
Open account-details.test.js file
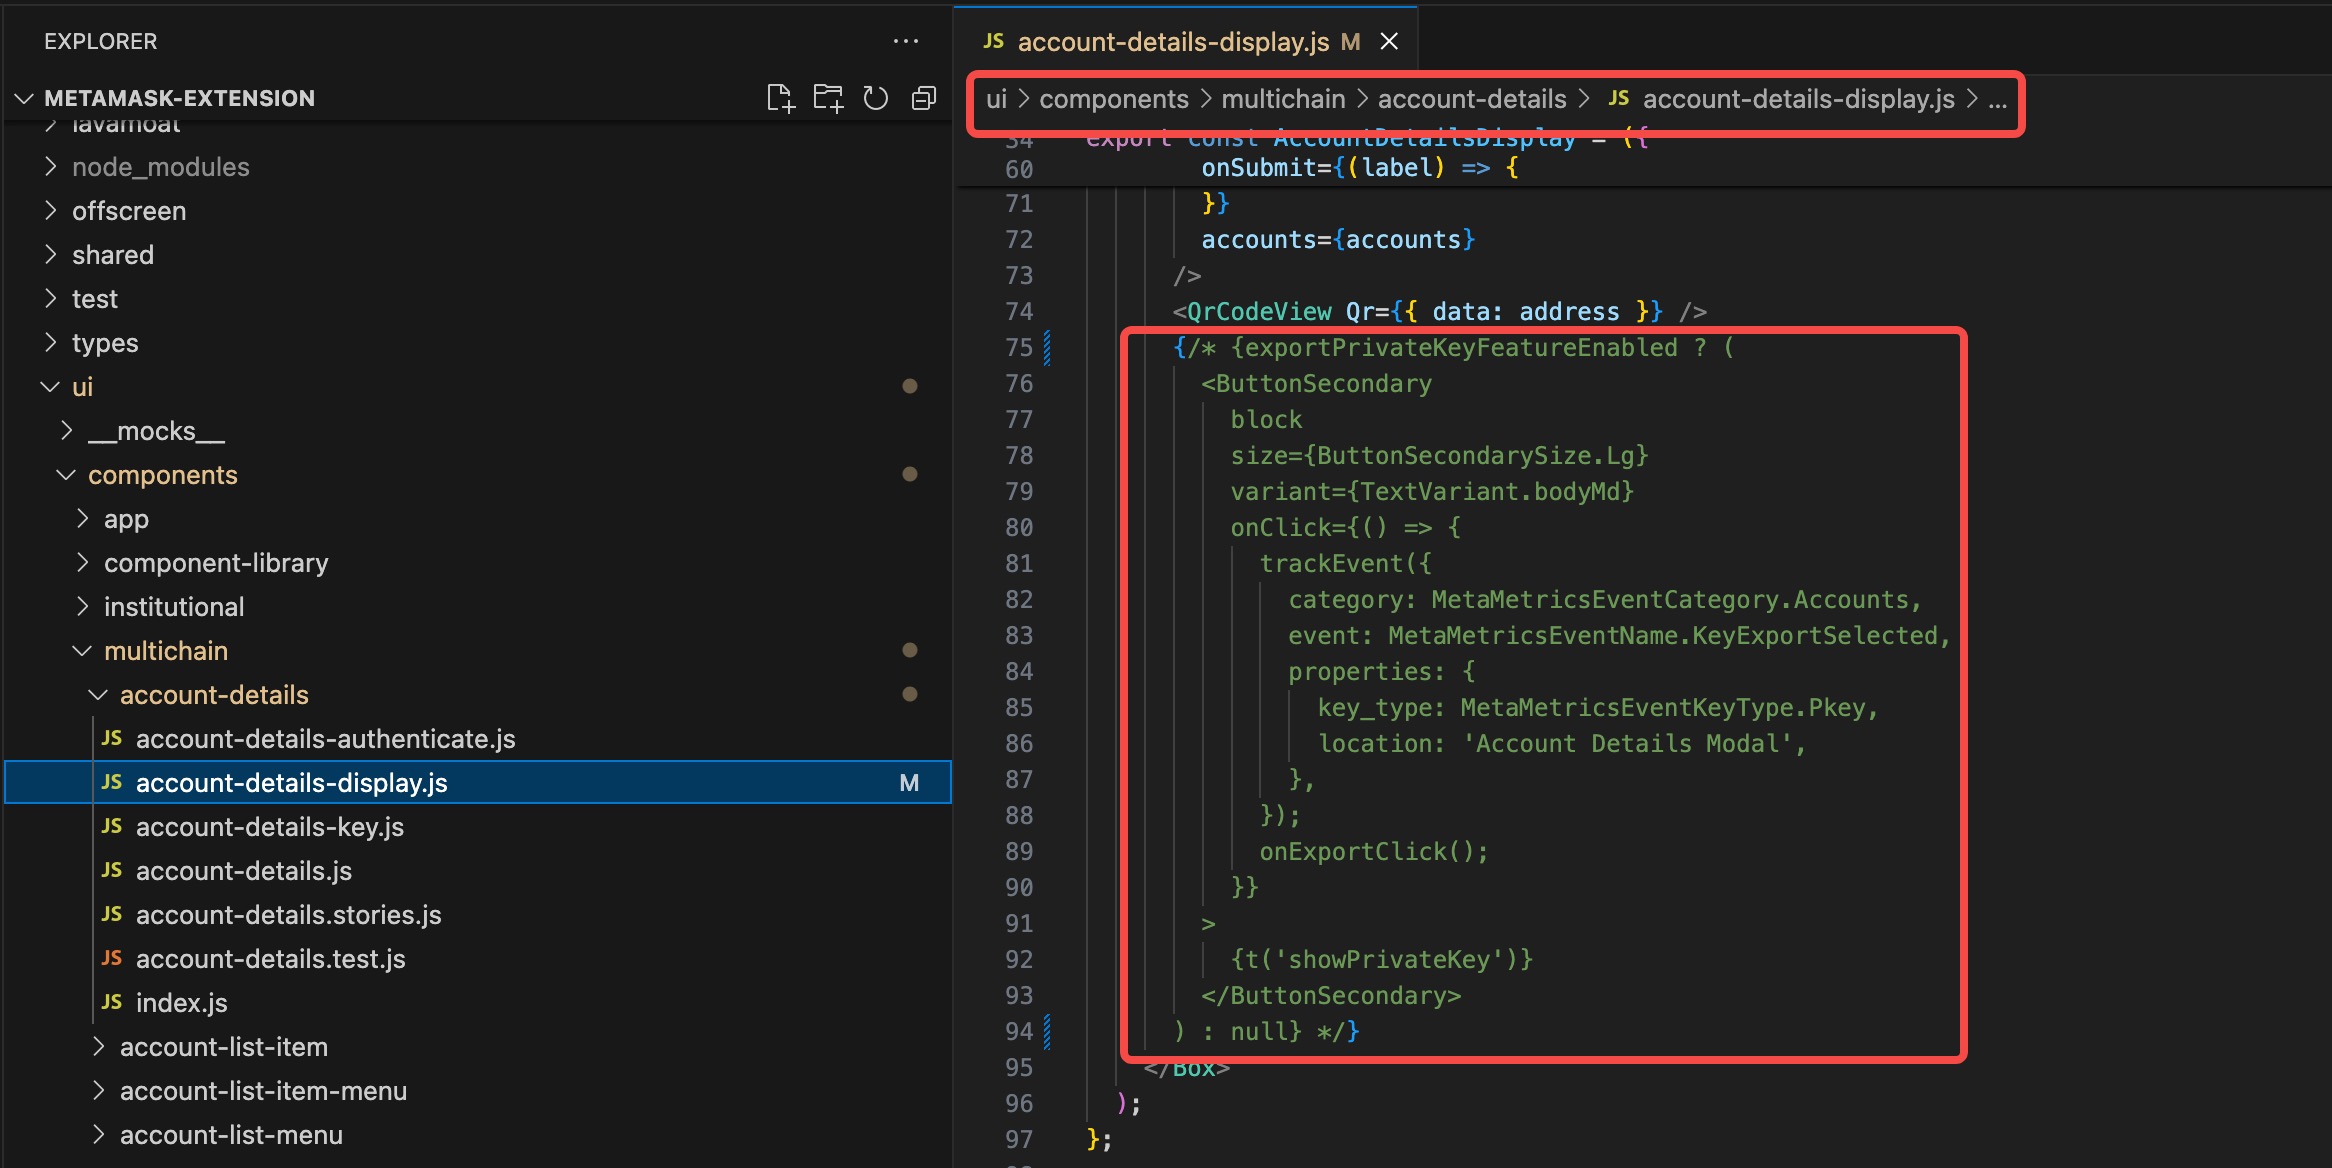click(x=270, y=958)
